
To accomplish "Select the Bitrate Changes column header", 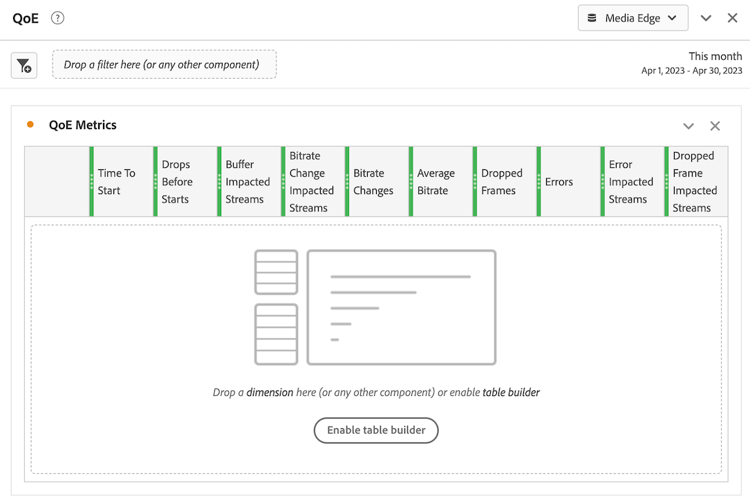I will click(x=377, y=182).
